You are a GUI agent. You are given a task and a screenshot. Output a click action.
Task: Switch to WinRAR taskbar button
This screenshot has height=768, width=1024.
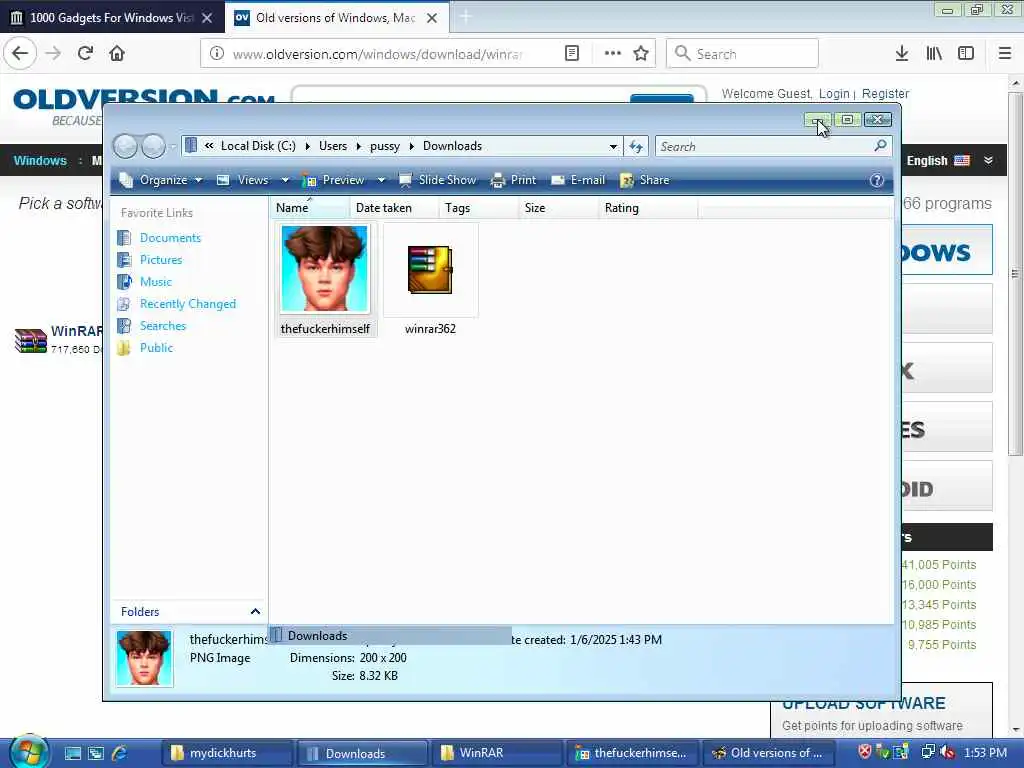click(x=498, y=753)
